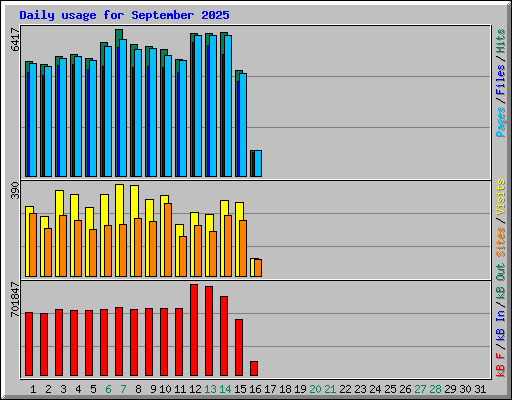This screenshot has height=400, width=512.
Task: Click the Pages legend text
Action: [501, 122]
